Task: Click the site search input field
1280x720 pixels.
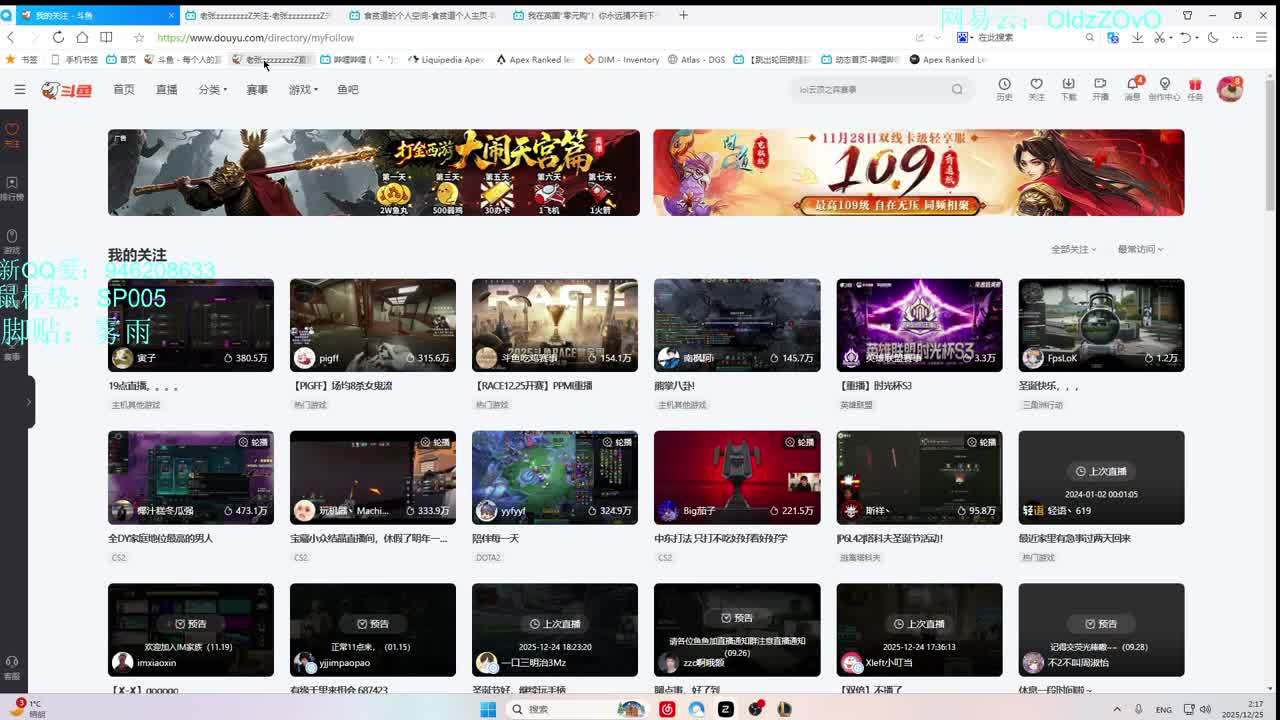Action: click(870, 89)
